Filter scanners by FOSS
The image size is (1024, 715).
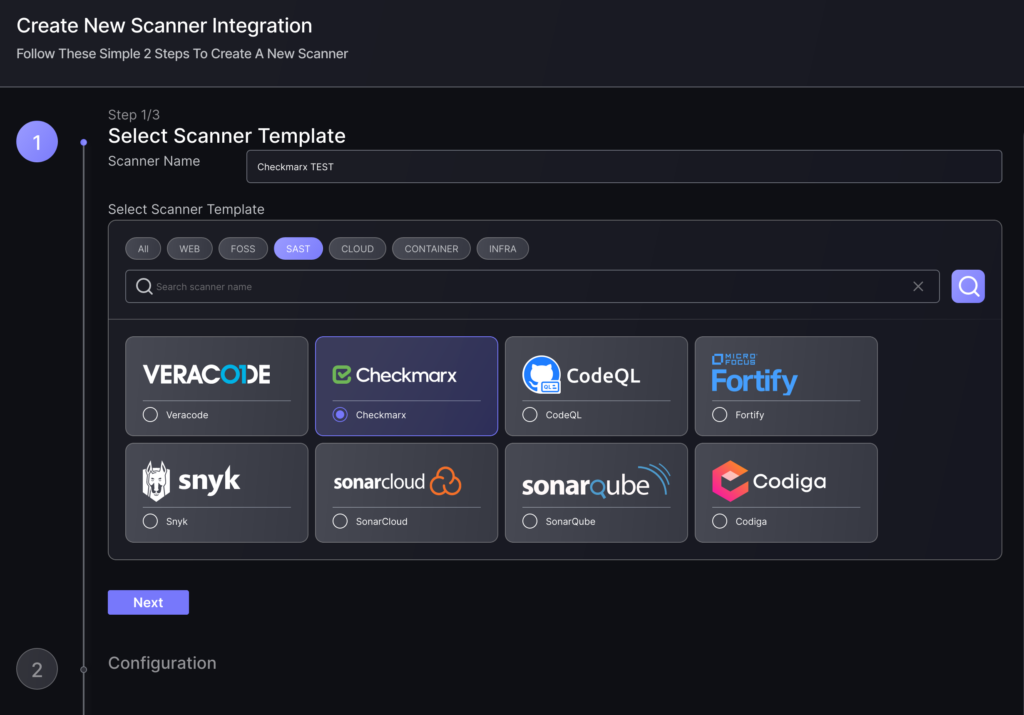pyautogui.click(x=243, y=249)
